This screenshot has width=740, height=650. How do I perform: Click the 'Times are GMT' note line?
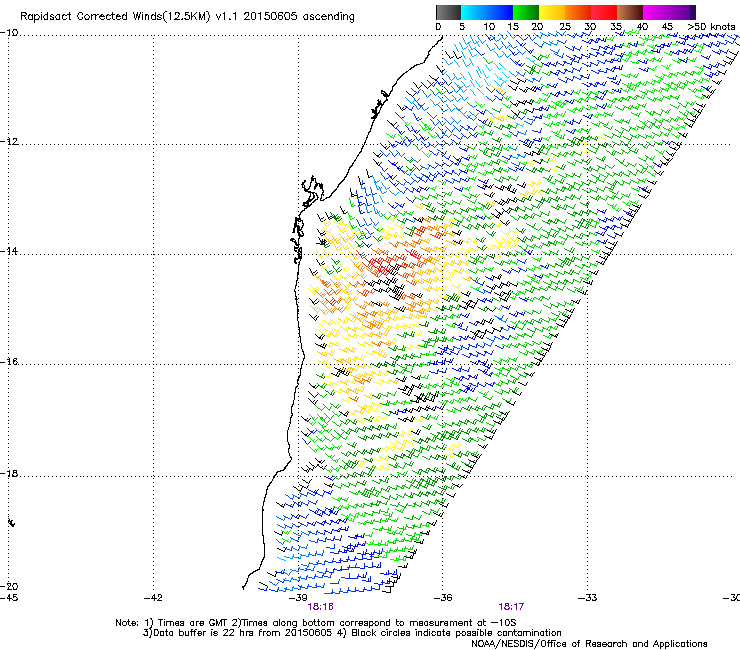pyautogui.click(x=316, y=623)
